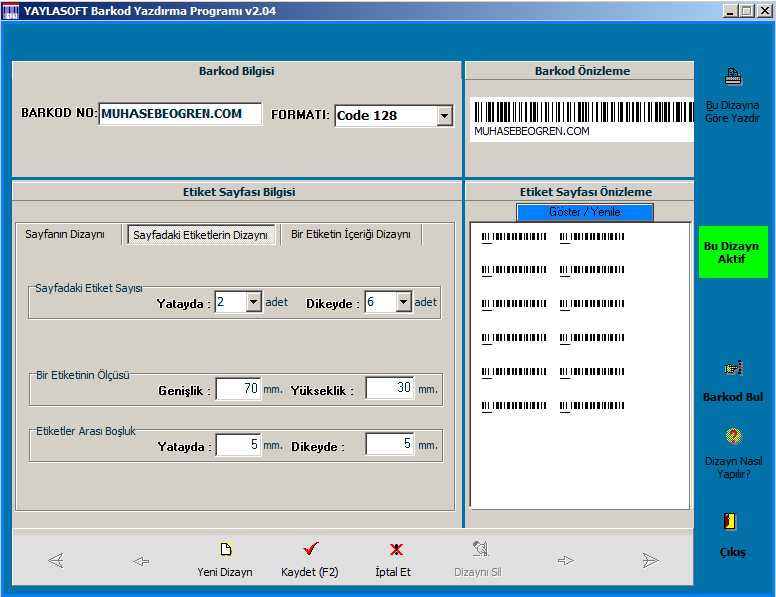
Task: Click the Yeni Dizayn label text
Action: 225,572
